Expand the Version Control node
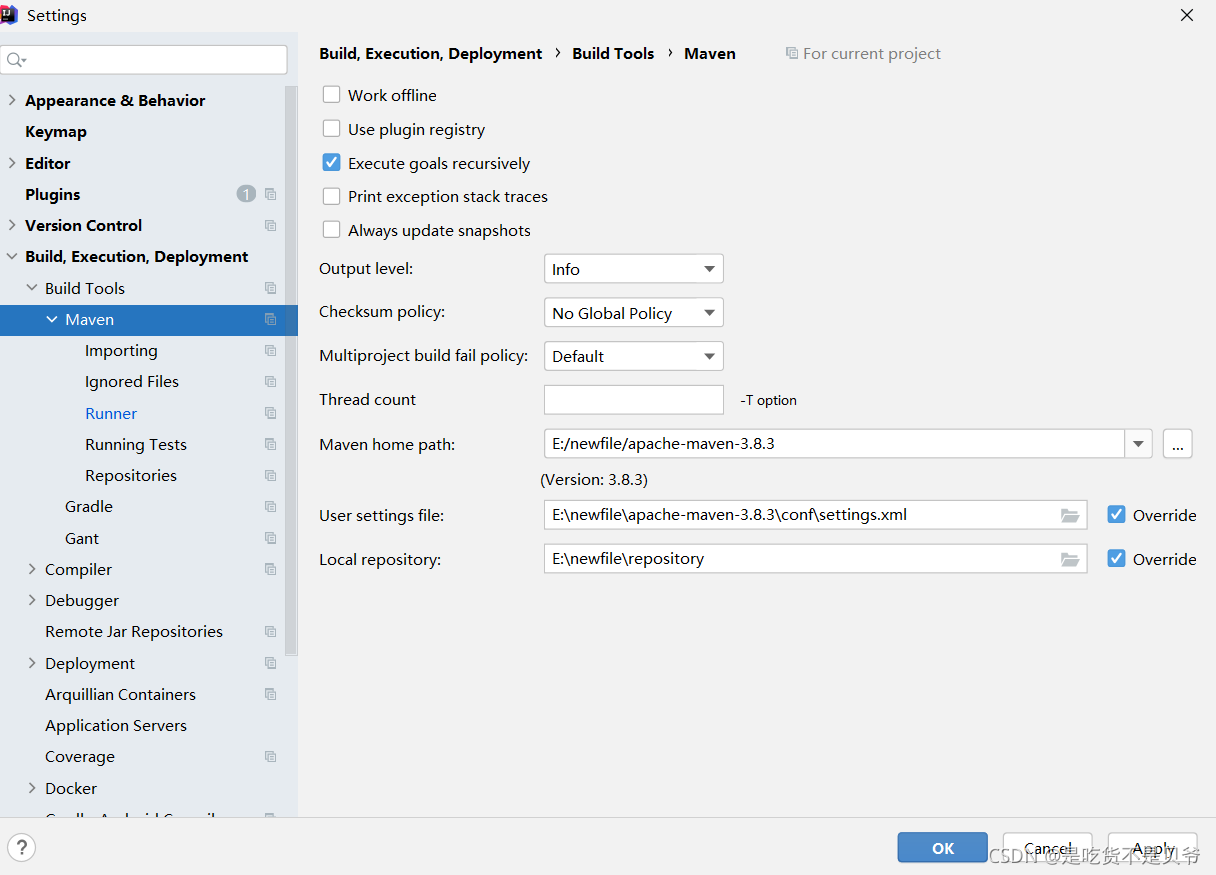This screenshot has height=875, width=1216. (x=12, y=225)
